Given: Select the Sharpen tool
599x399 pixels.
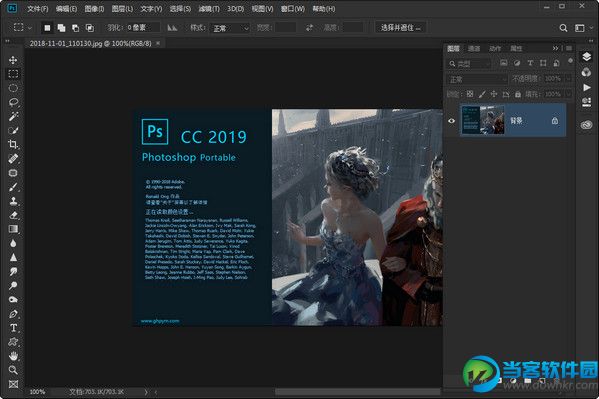Looking at the screenshot, I should [x=13, y=258].
